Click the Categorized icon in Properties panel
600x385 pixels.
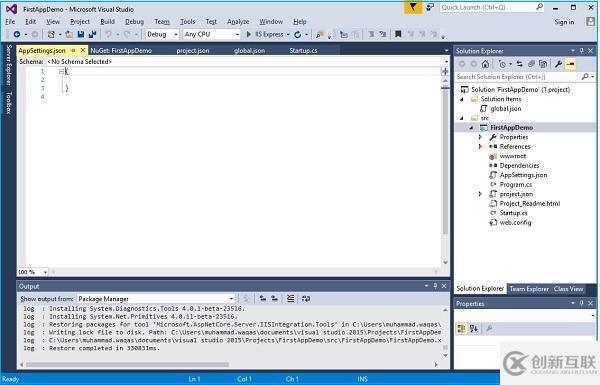(x=462, y=328)
